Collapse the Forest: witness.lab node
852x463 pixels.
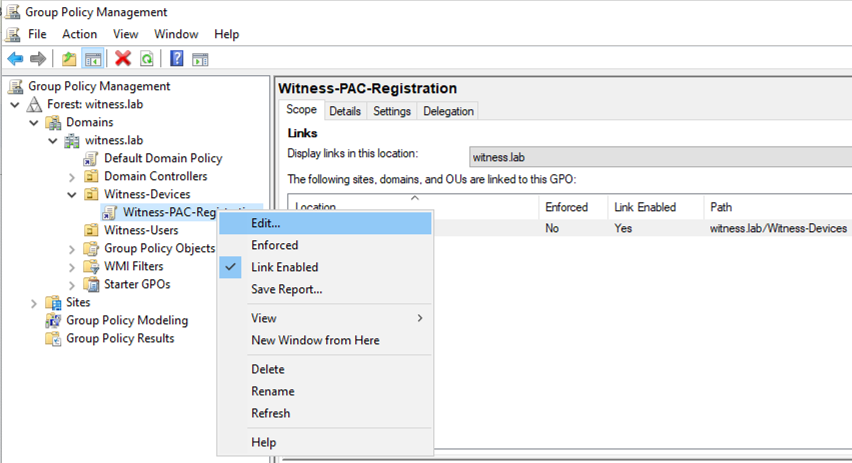[x=15, y=104]
